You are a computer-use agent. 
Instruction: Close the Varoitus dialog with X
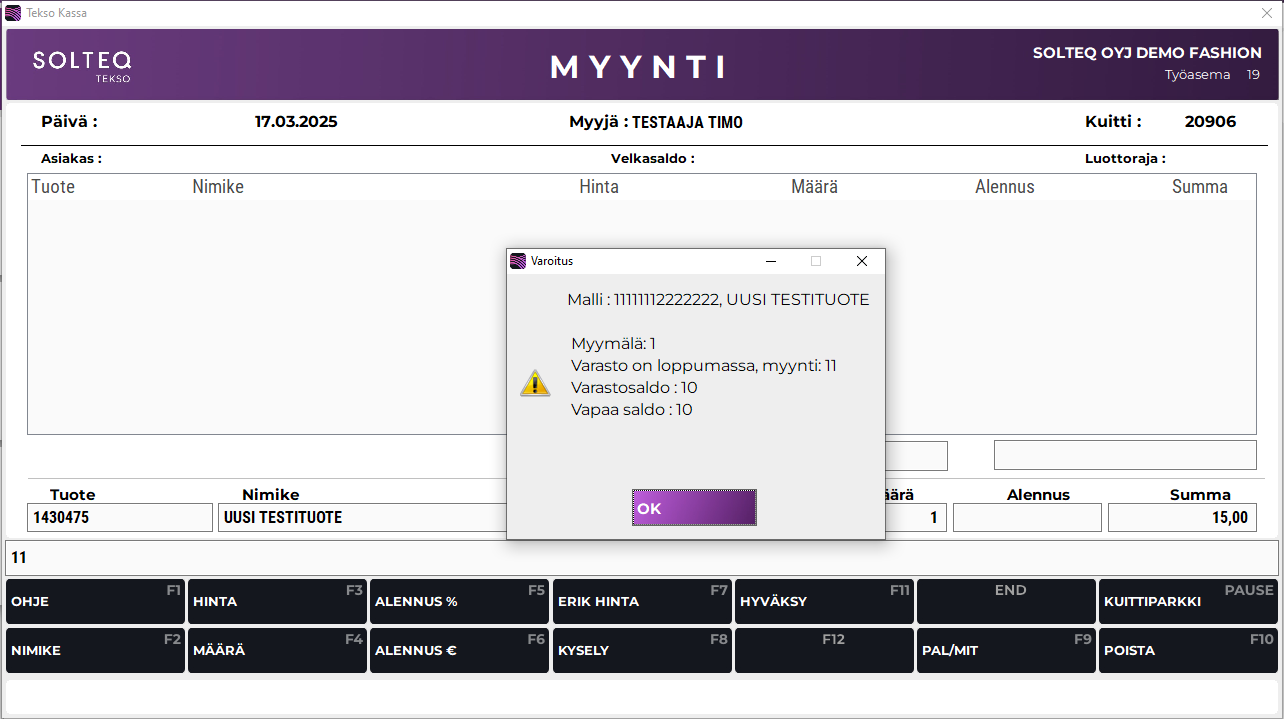pyautogui.click(x=861, y=261)
